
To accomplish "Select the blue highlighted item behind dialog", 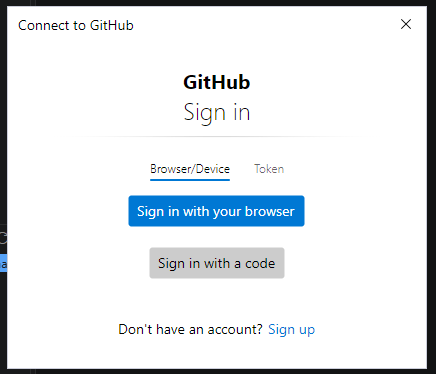I will tap(3, 263).
